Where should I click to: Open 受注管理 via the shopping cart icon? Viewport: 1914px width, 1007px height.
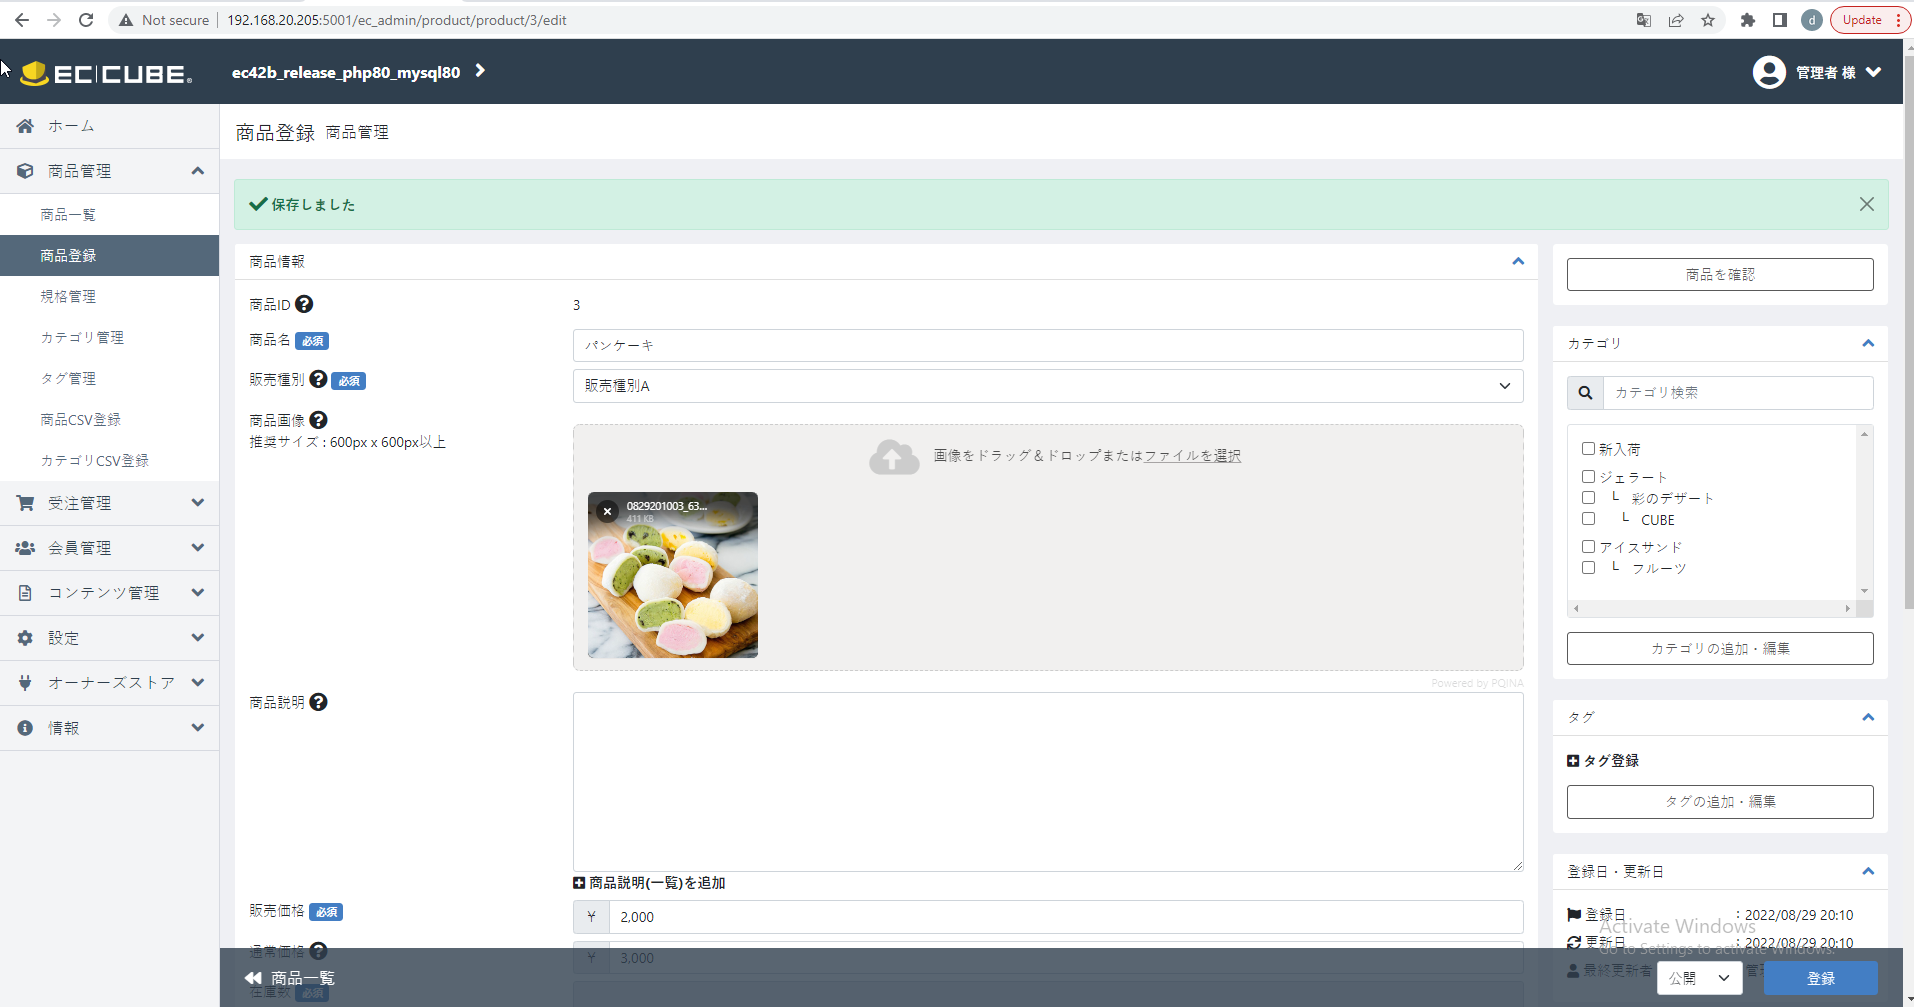24,502
